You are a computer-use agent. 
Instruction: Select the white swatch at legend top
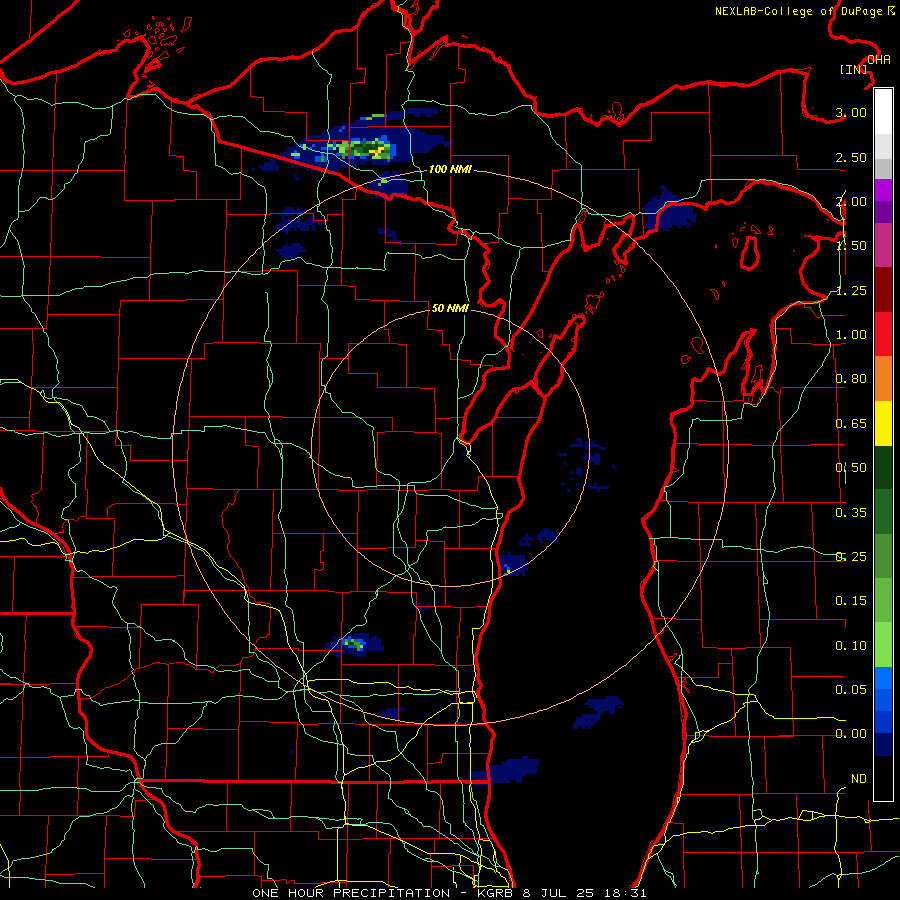[883, 112]
